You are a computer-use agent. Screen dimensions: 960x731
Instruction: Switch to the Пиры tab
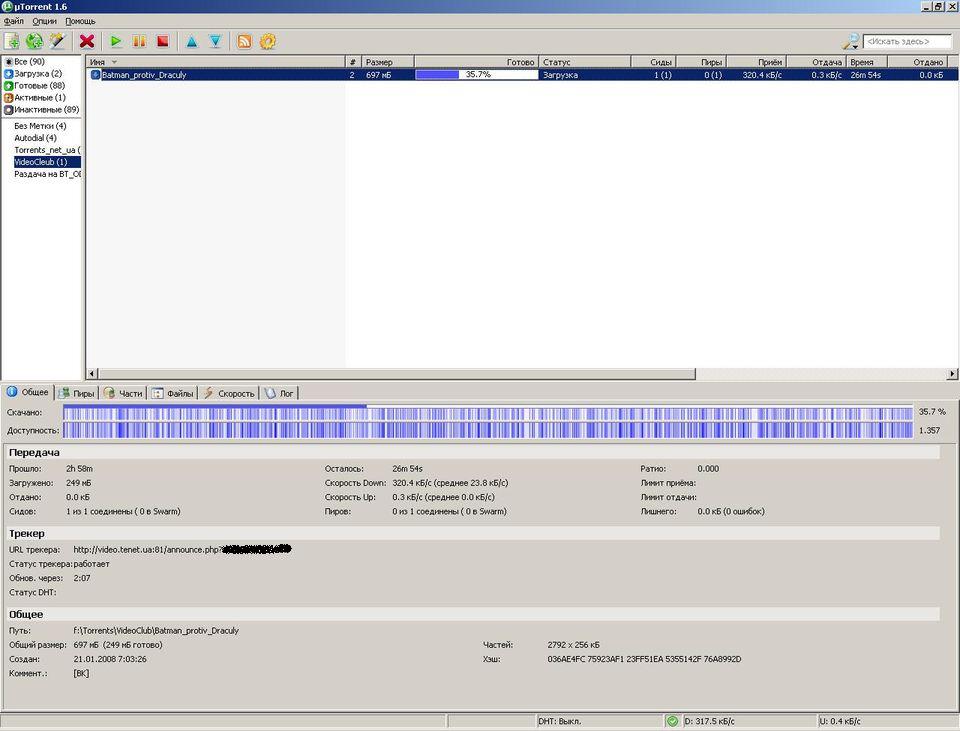click(76, 393)
